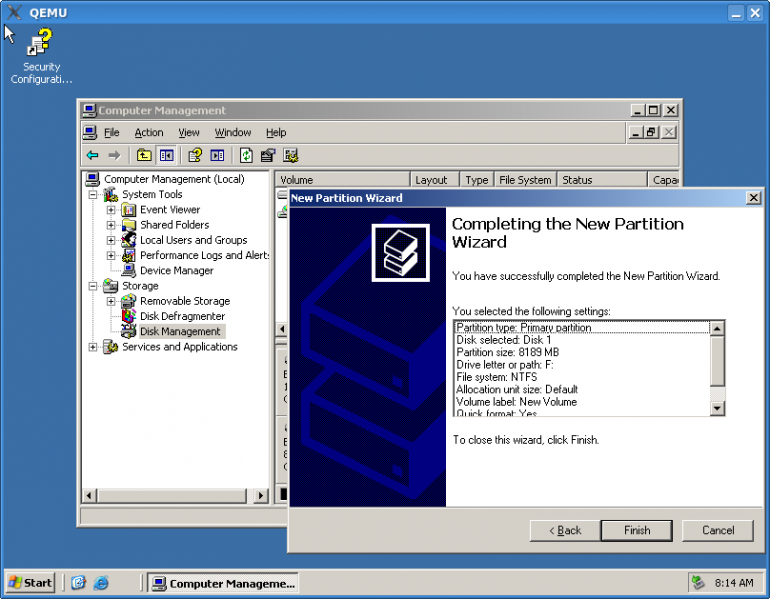
Task: Click the Up One Level toolbar icon
Action: 144,155
